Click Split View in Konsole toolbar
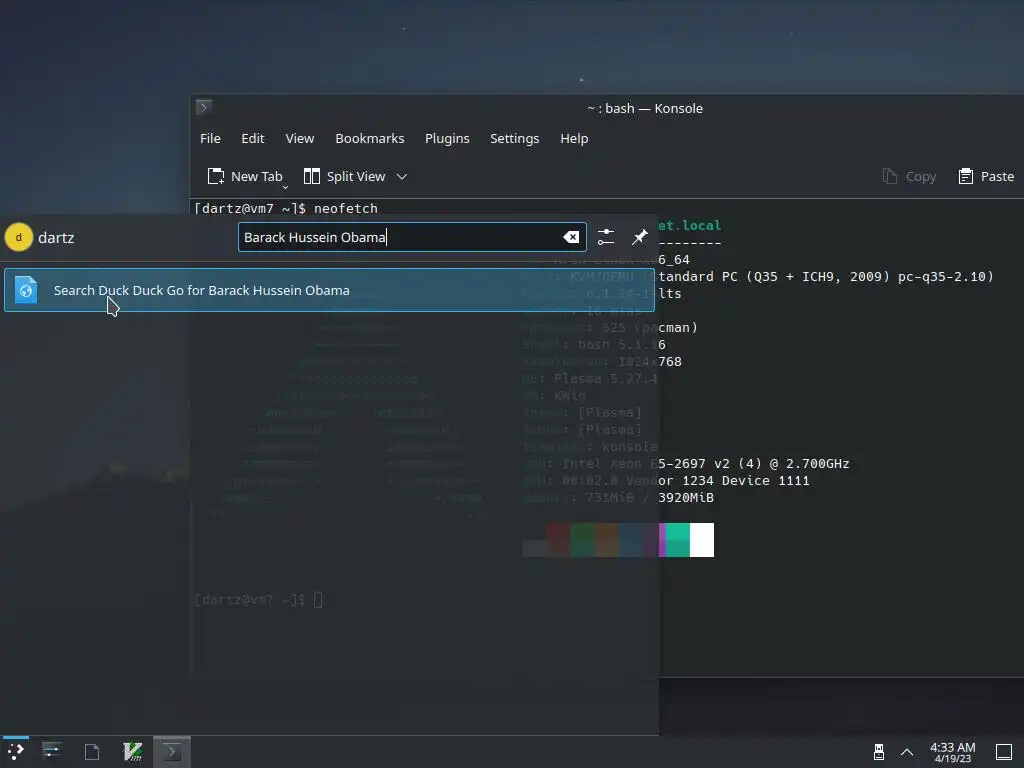The width and height of the screenshot is (1024, 768). point(345,176)
